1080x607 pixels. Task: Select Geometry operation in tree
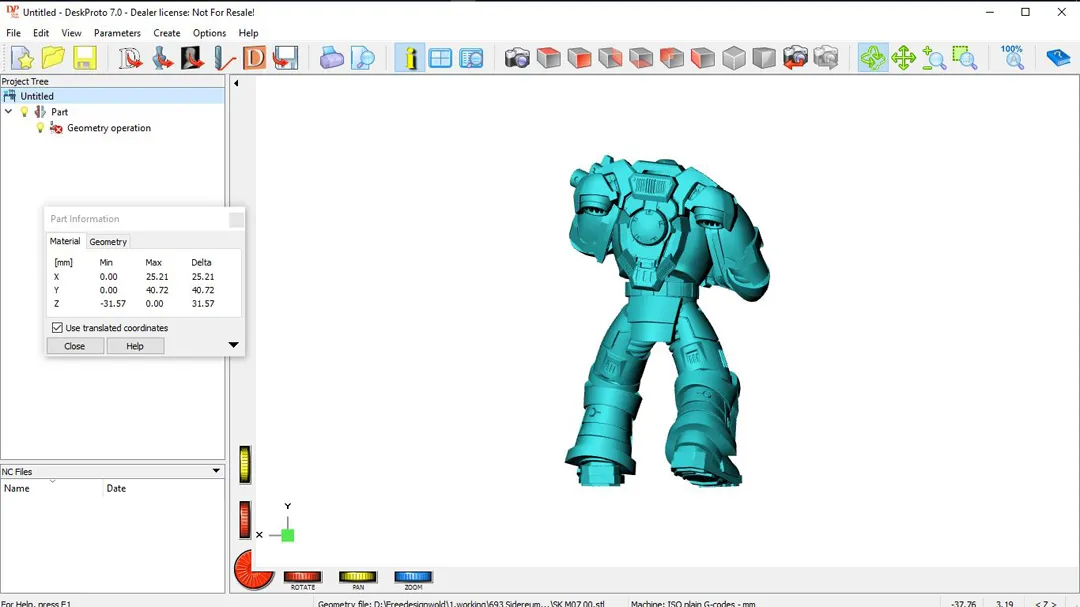[x=109, y=128]
